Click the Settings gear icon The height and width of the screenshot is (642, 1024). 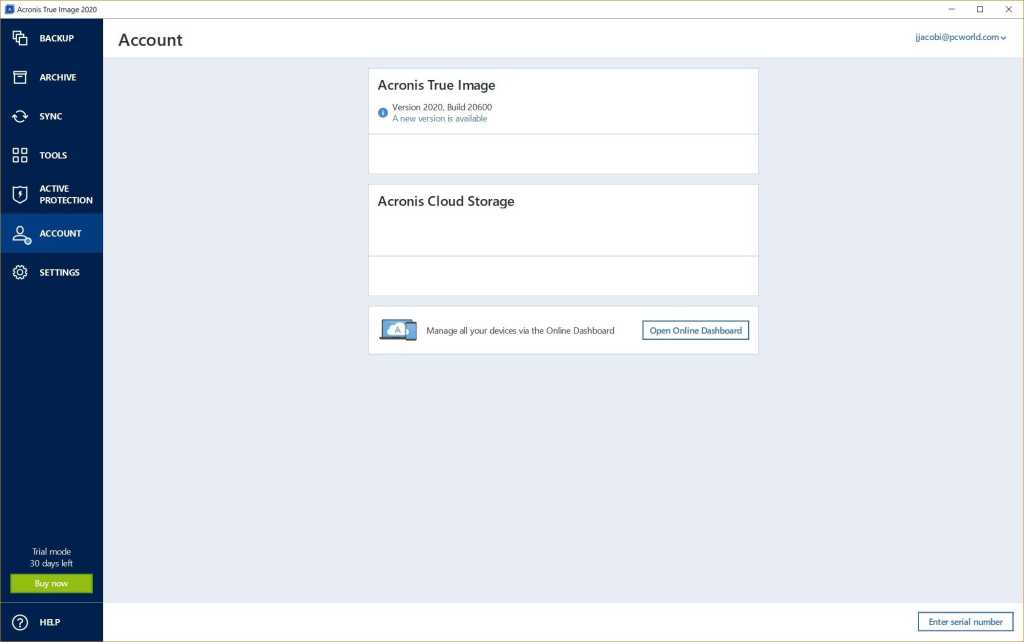pyautogui.click(x=20, y=272)
